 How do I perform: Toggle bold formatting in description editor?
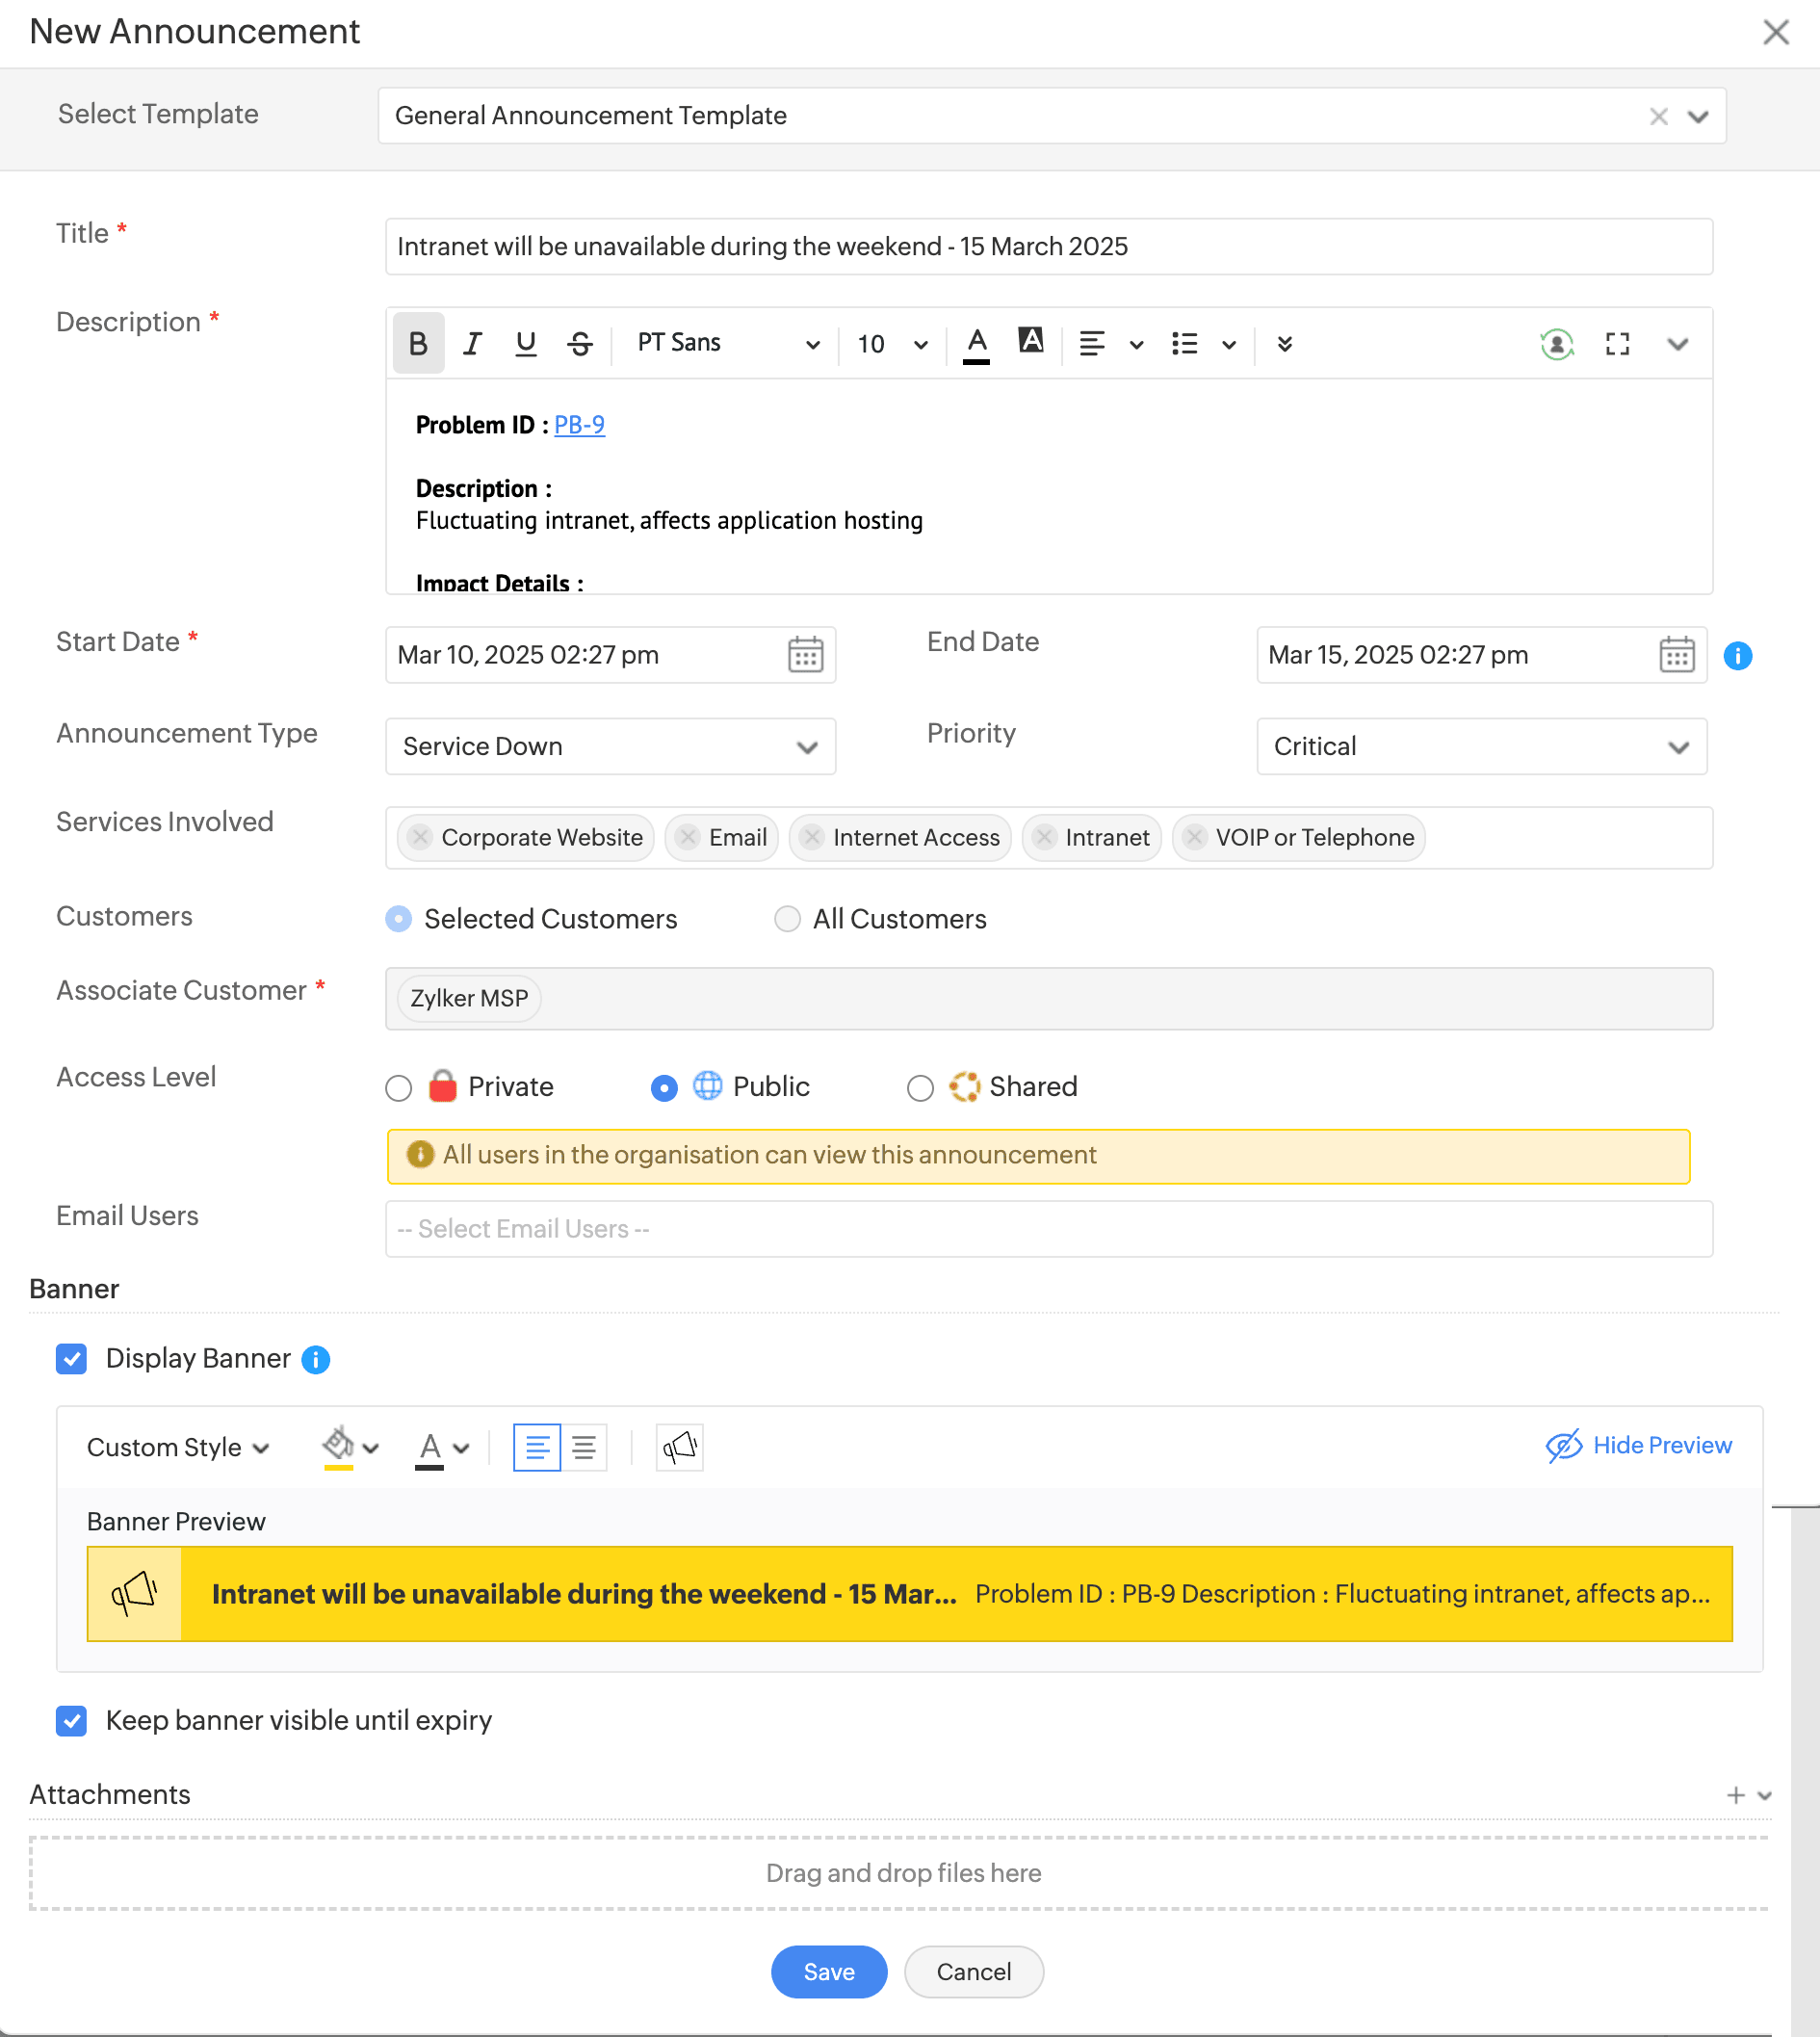click(418, 344)
